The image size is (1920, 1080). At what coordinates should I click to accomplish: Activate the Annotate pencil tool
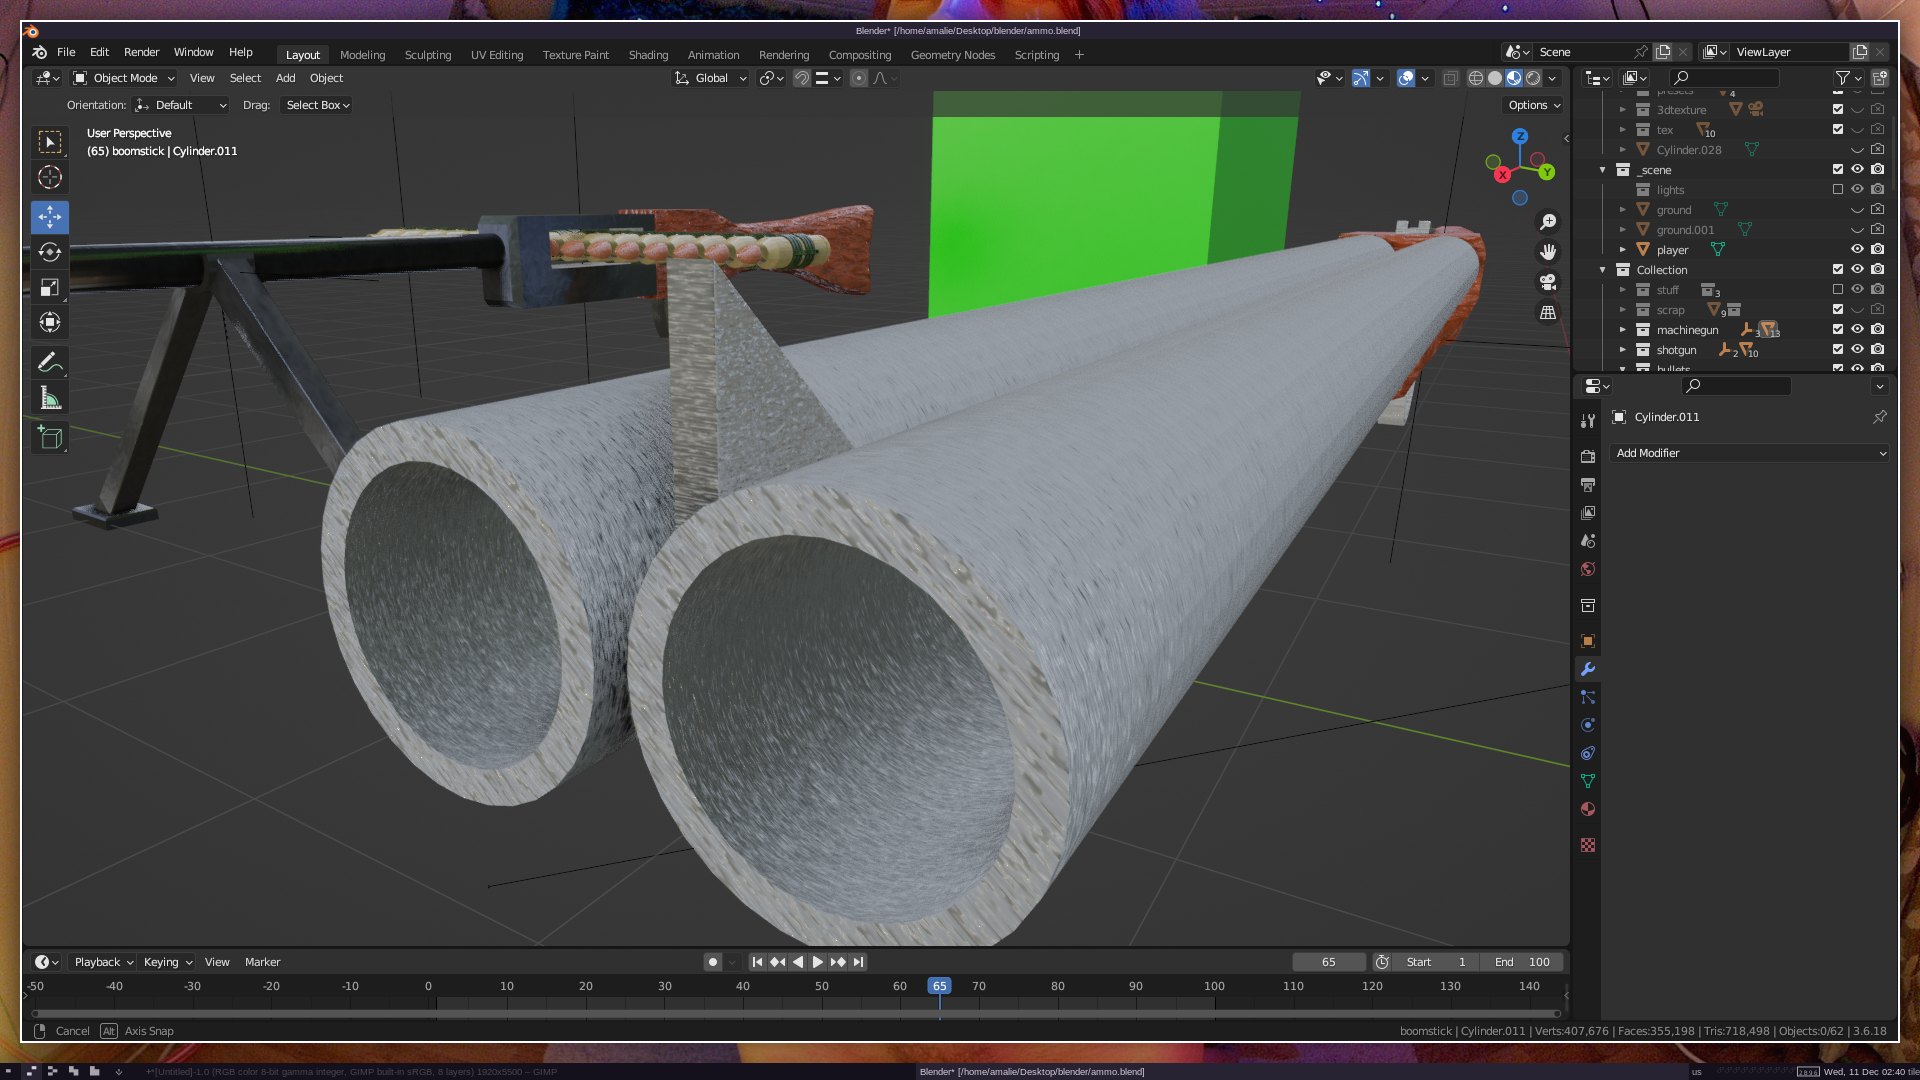click(x=50, y=363)
